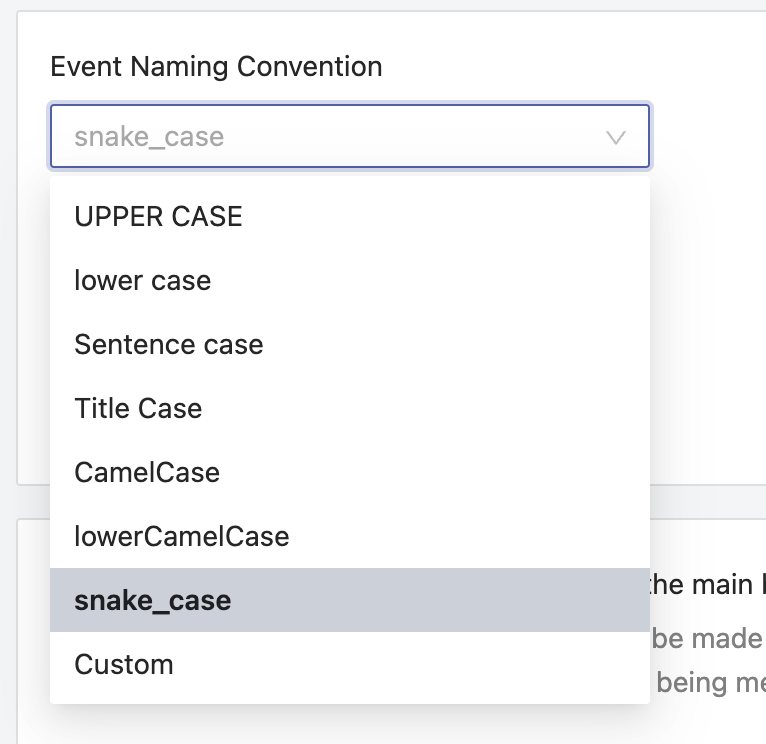Image resolution: width=766 pixels, height=744 pixels.
Task: Click the Event Naming Convention select field
Action: coord(330,136)
